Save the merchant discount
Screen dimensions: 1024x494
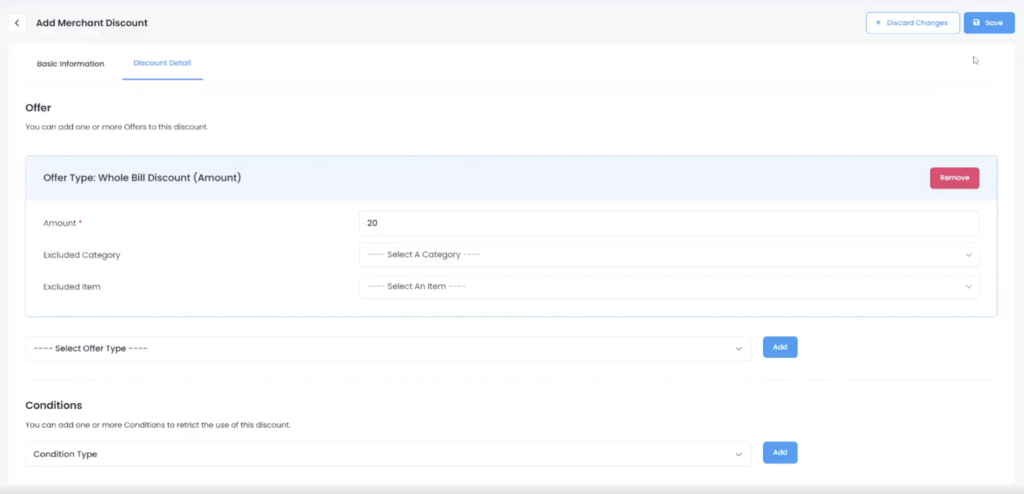[x=988, y=22]
